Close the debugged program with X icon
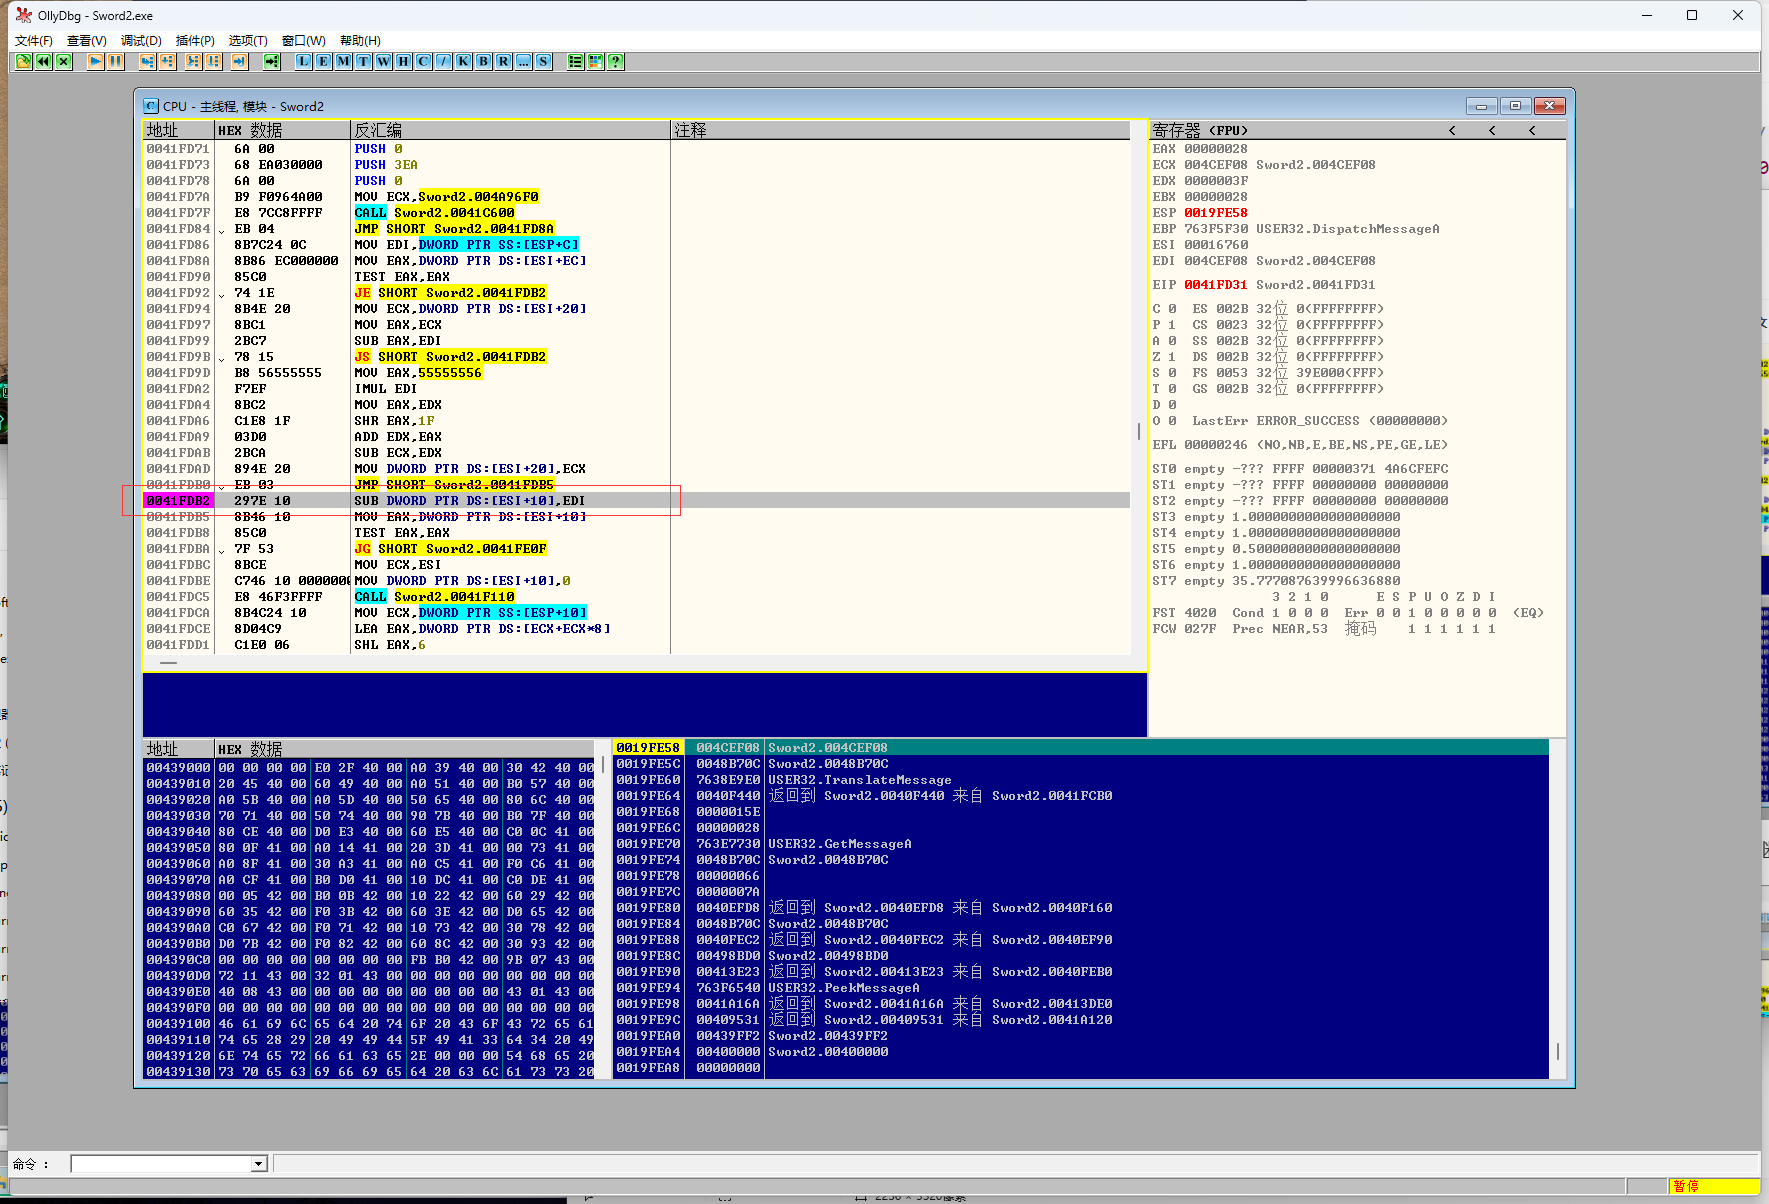 (x=64, y=62)
